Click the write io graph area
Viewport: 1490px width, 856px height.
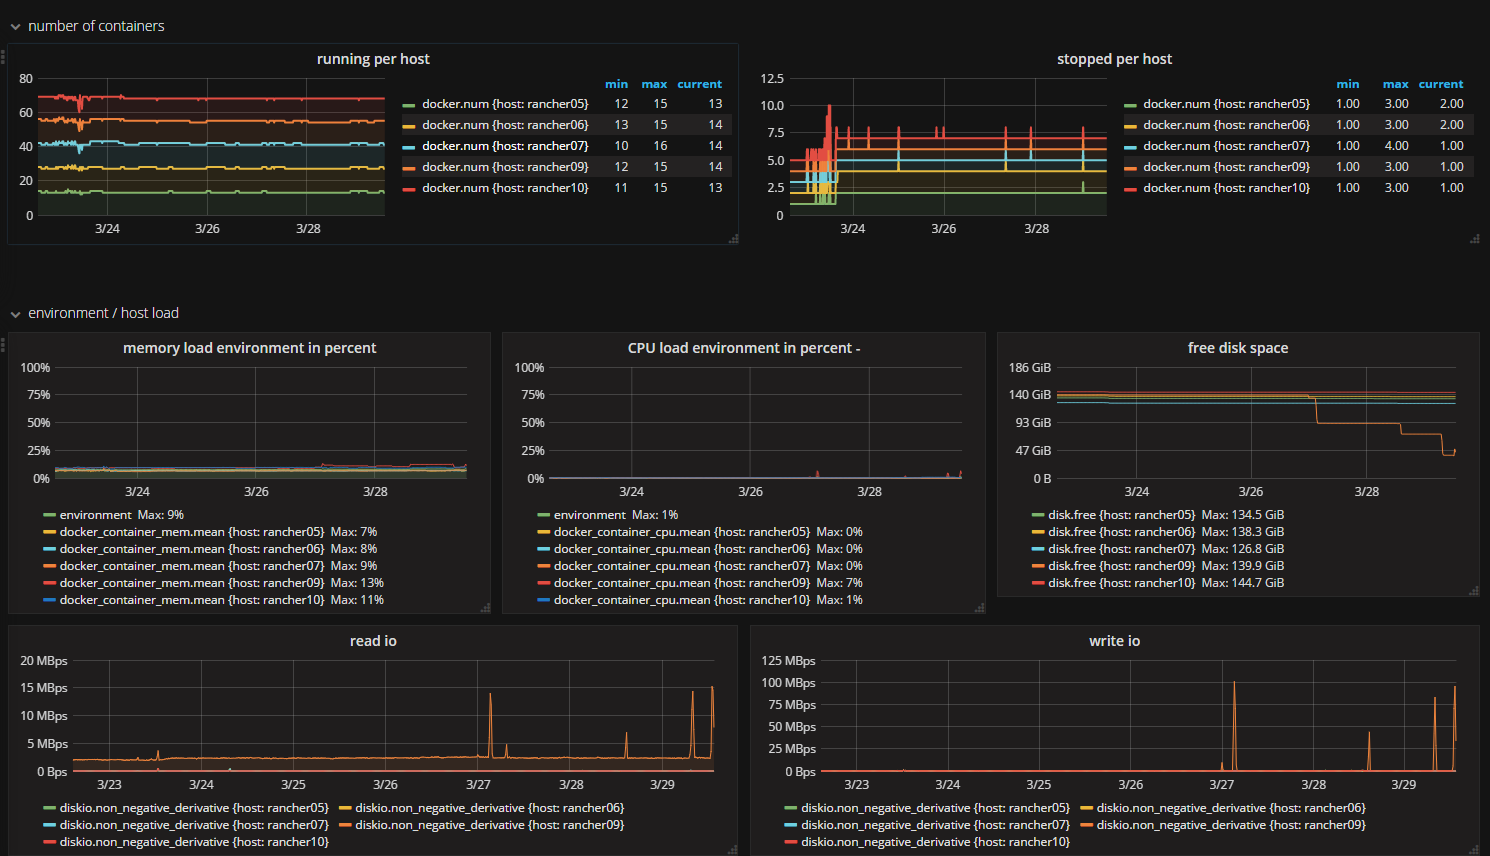pos(1140,716)
